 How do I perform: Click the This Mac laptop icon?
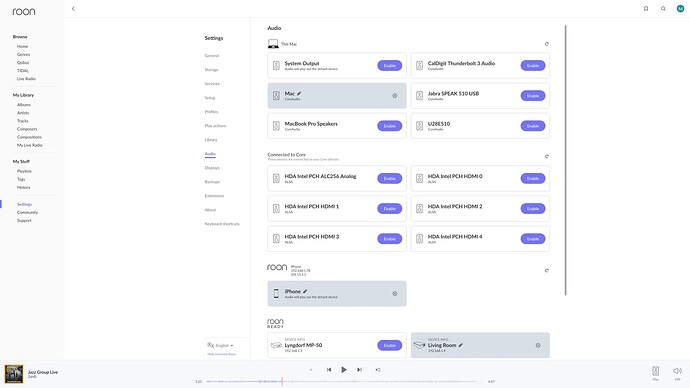pos(273,44)
